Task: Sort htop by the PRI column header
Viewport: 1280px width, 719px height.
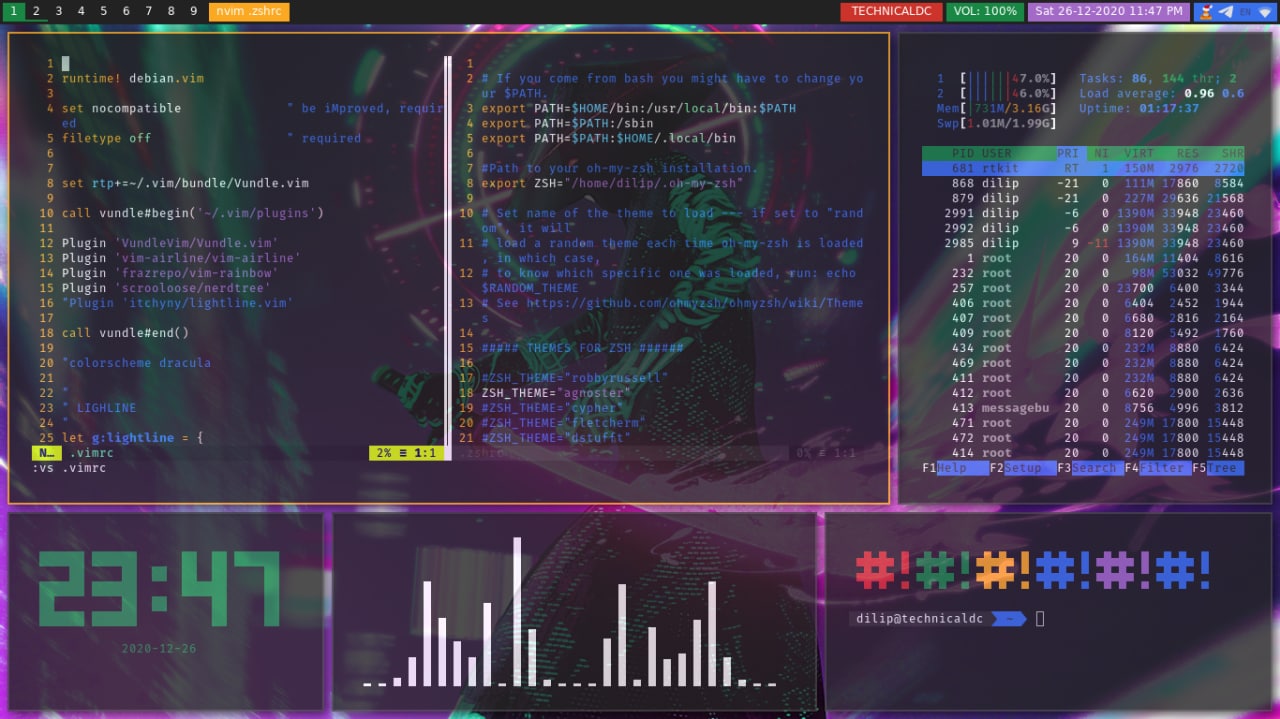Action: click(x=1068, y=153)
